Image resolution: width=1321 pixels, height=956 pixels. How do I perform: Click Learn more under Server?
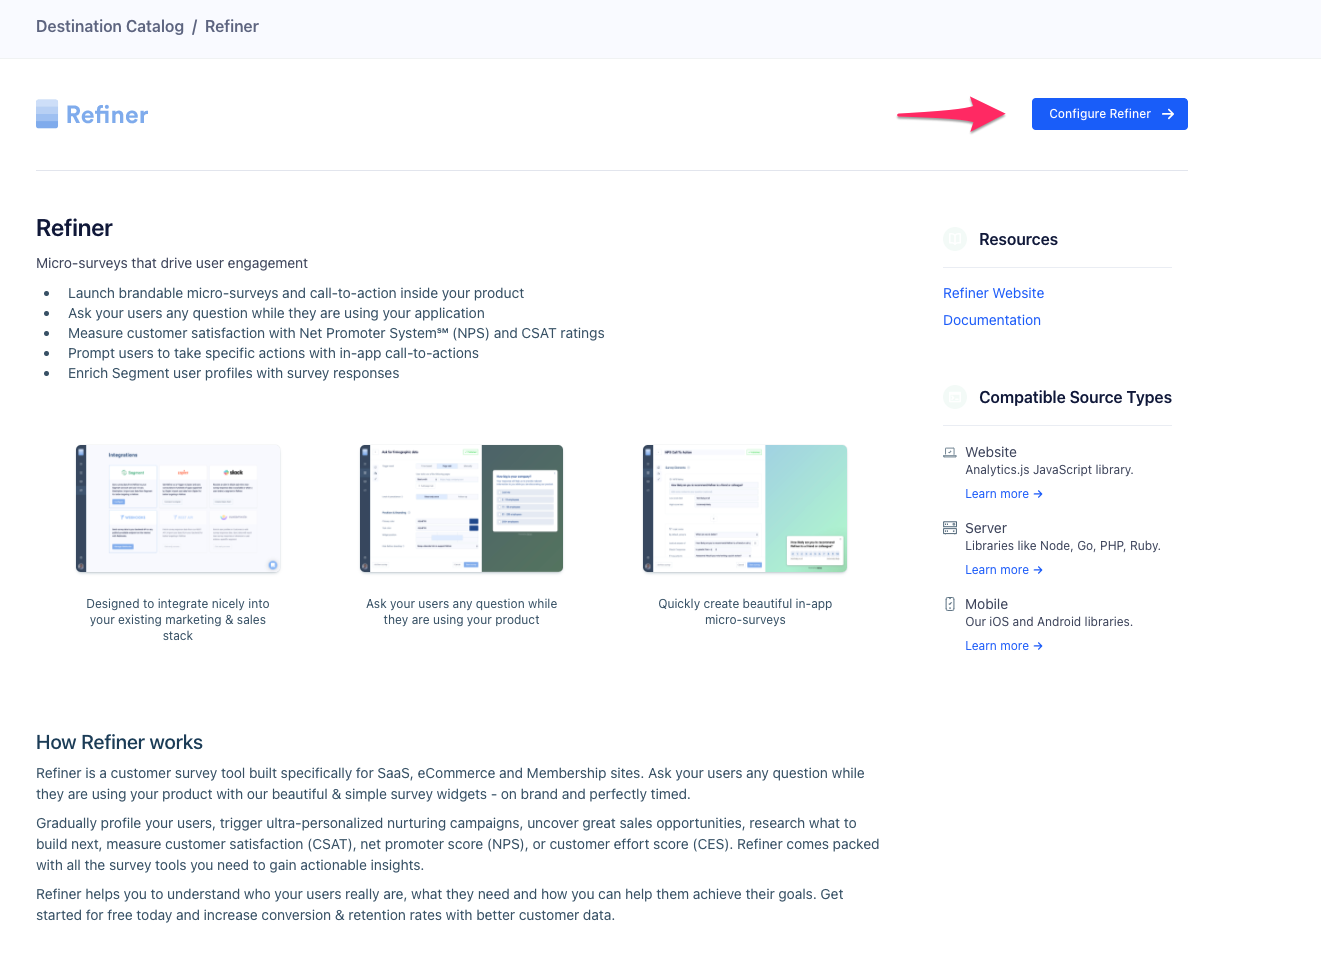click(1004, 570)
